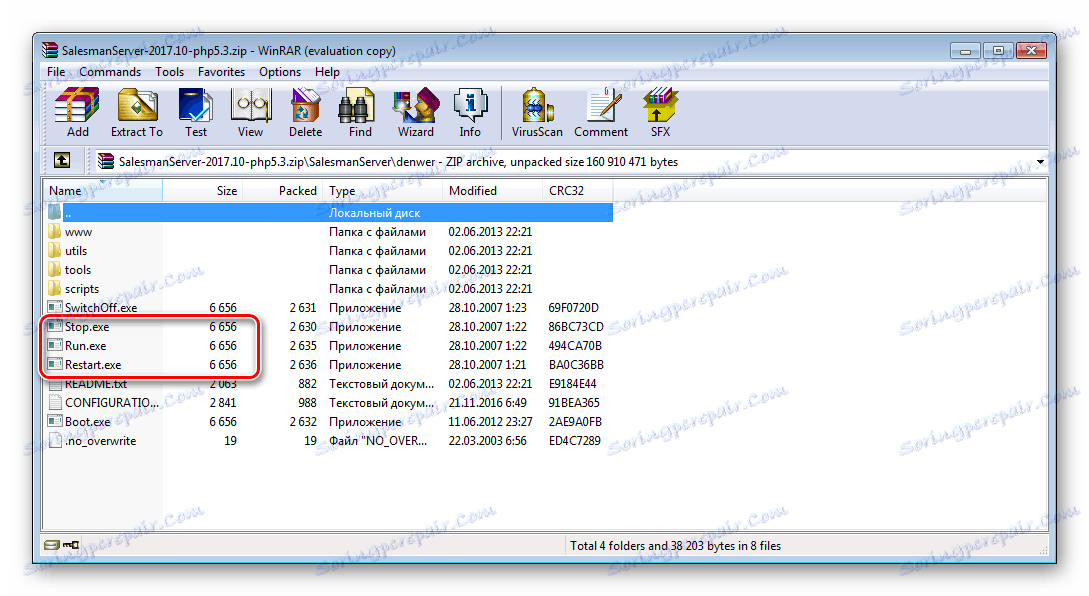Click packed size 2 631 of SwitchOff.exe
1089x596 pixels.
tap(303, 308)
